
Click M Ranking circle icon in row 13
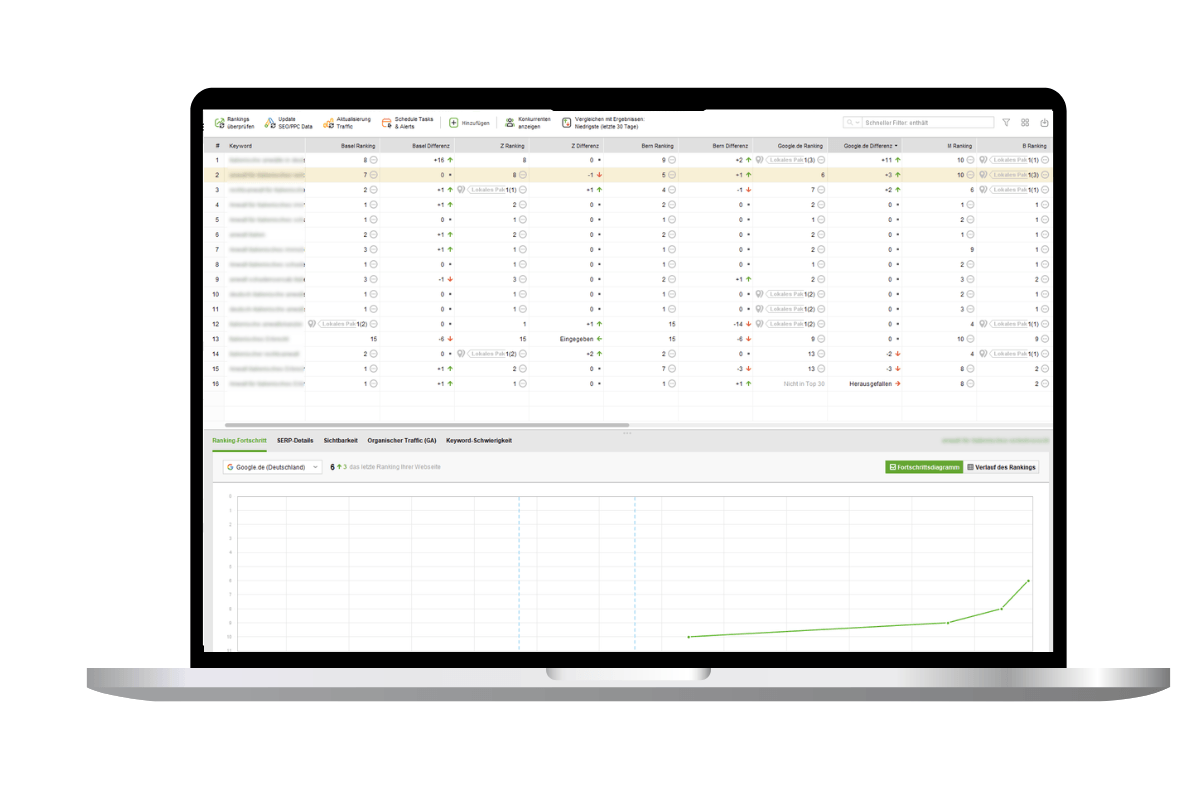[971, 339]
